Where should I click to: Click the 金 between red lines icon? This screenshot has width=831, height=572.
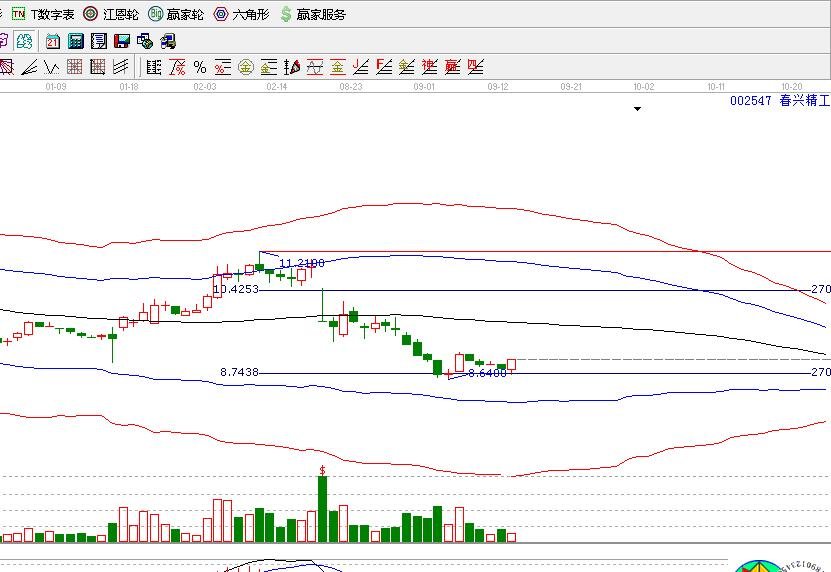point(338,67)
